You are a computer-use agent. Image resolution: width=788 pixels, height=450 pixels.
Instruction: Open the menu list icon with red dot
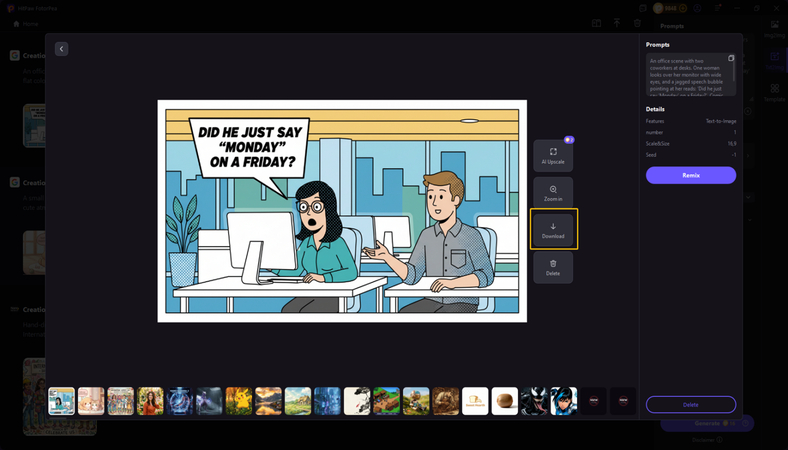(718, 8)
